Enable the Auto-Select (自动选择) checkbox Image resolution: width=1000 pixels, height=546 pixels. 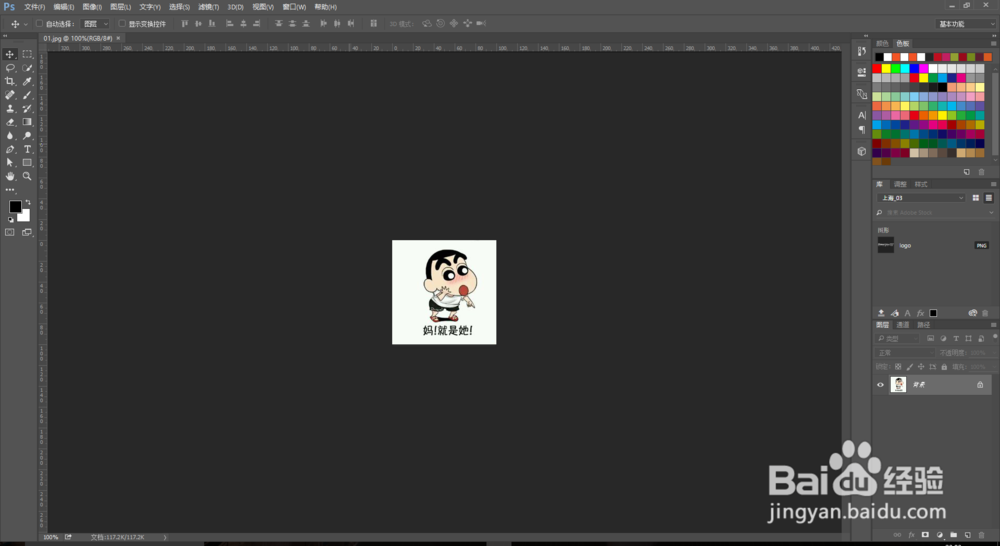40,24
